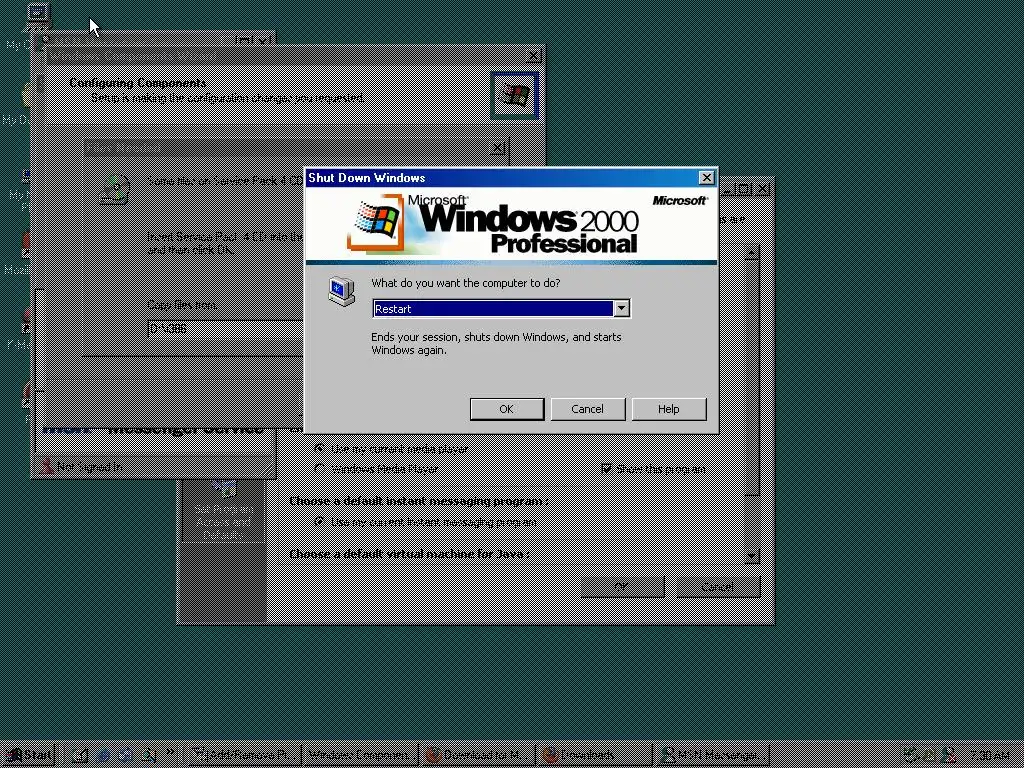Close the Set Program Access window

[x=761, y=189]
